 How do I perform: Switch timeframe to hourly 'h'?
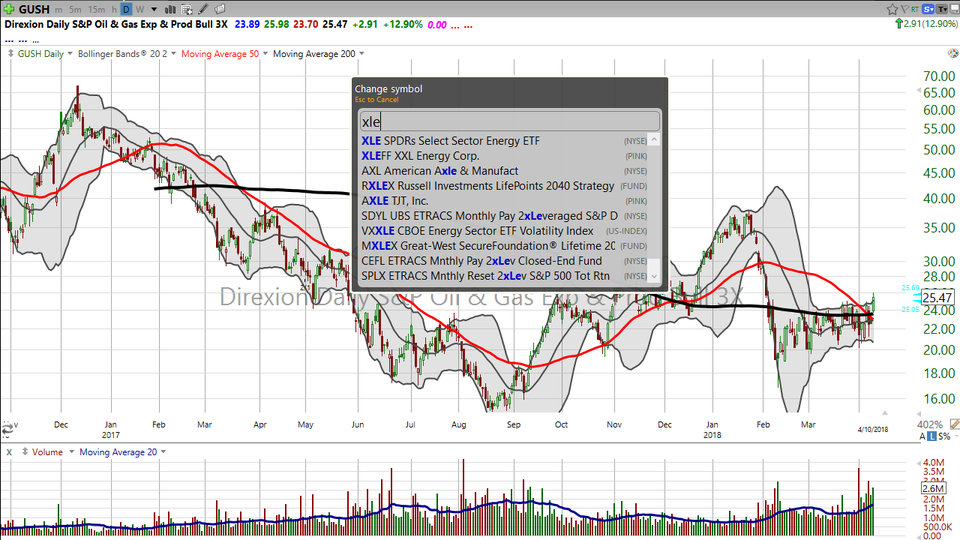coord(114,9)
